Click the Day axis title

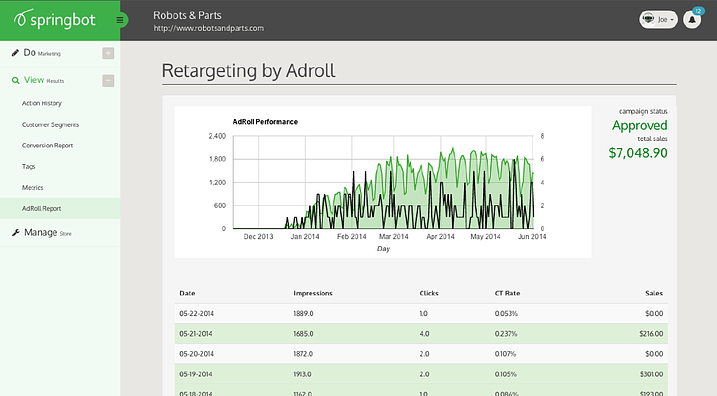click(x=383, y=249)
